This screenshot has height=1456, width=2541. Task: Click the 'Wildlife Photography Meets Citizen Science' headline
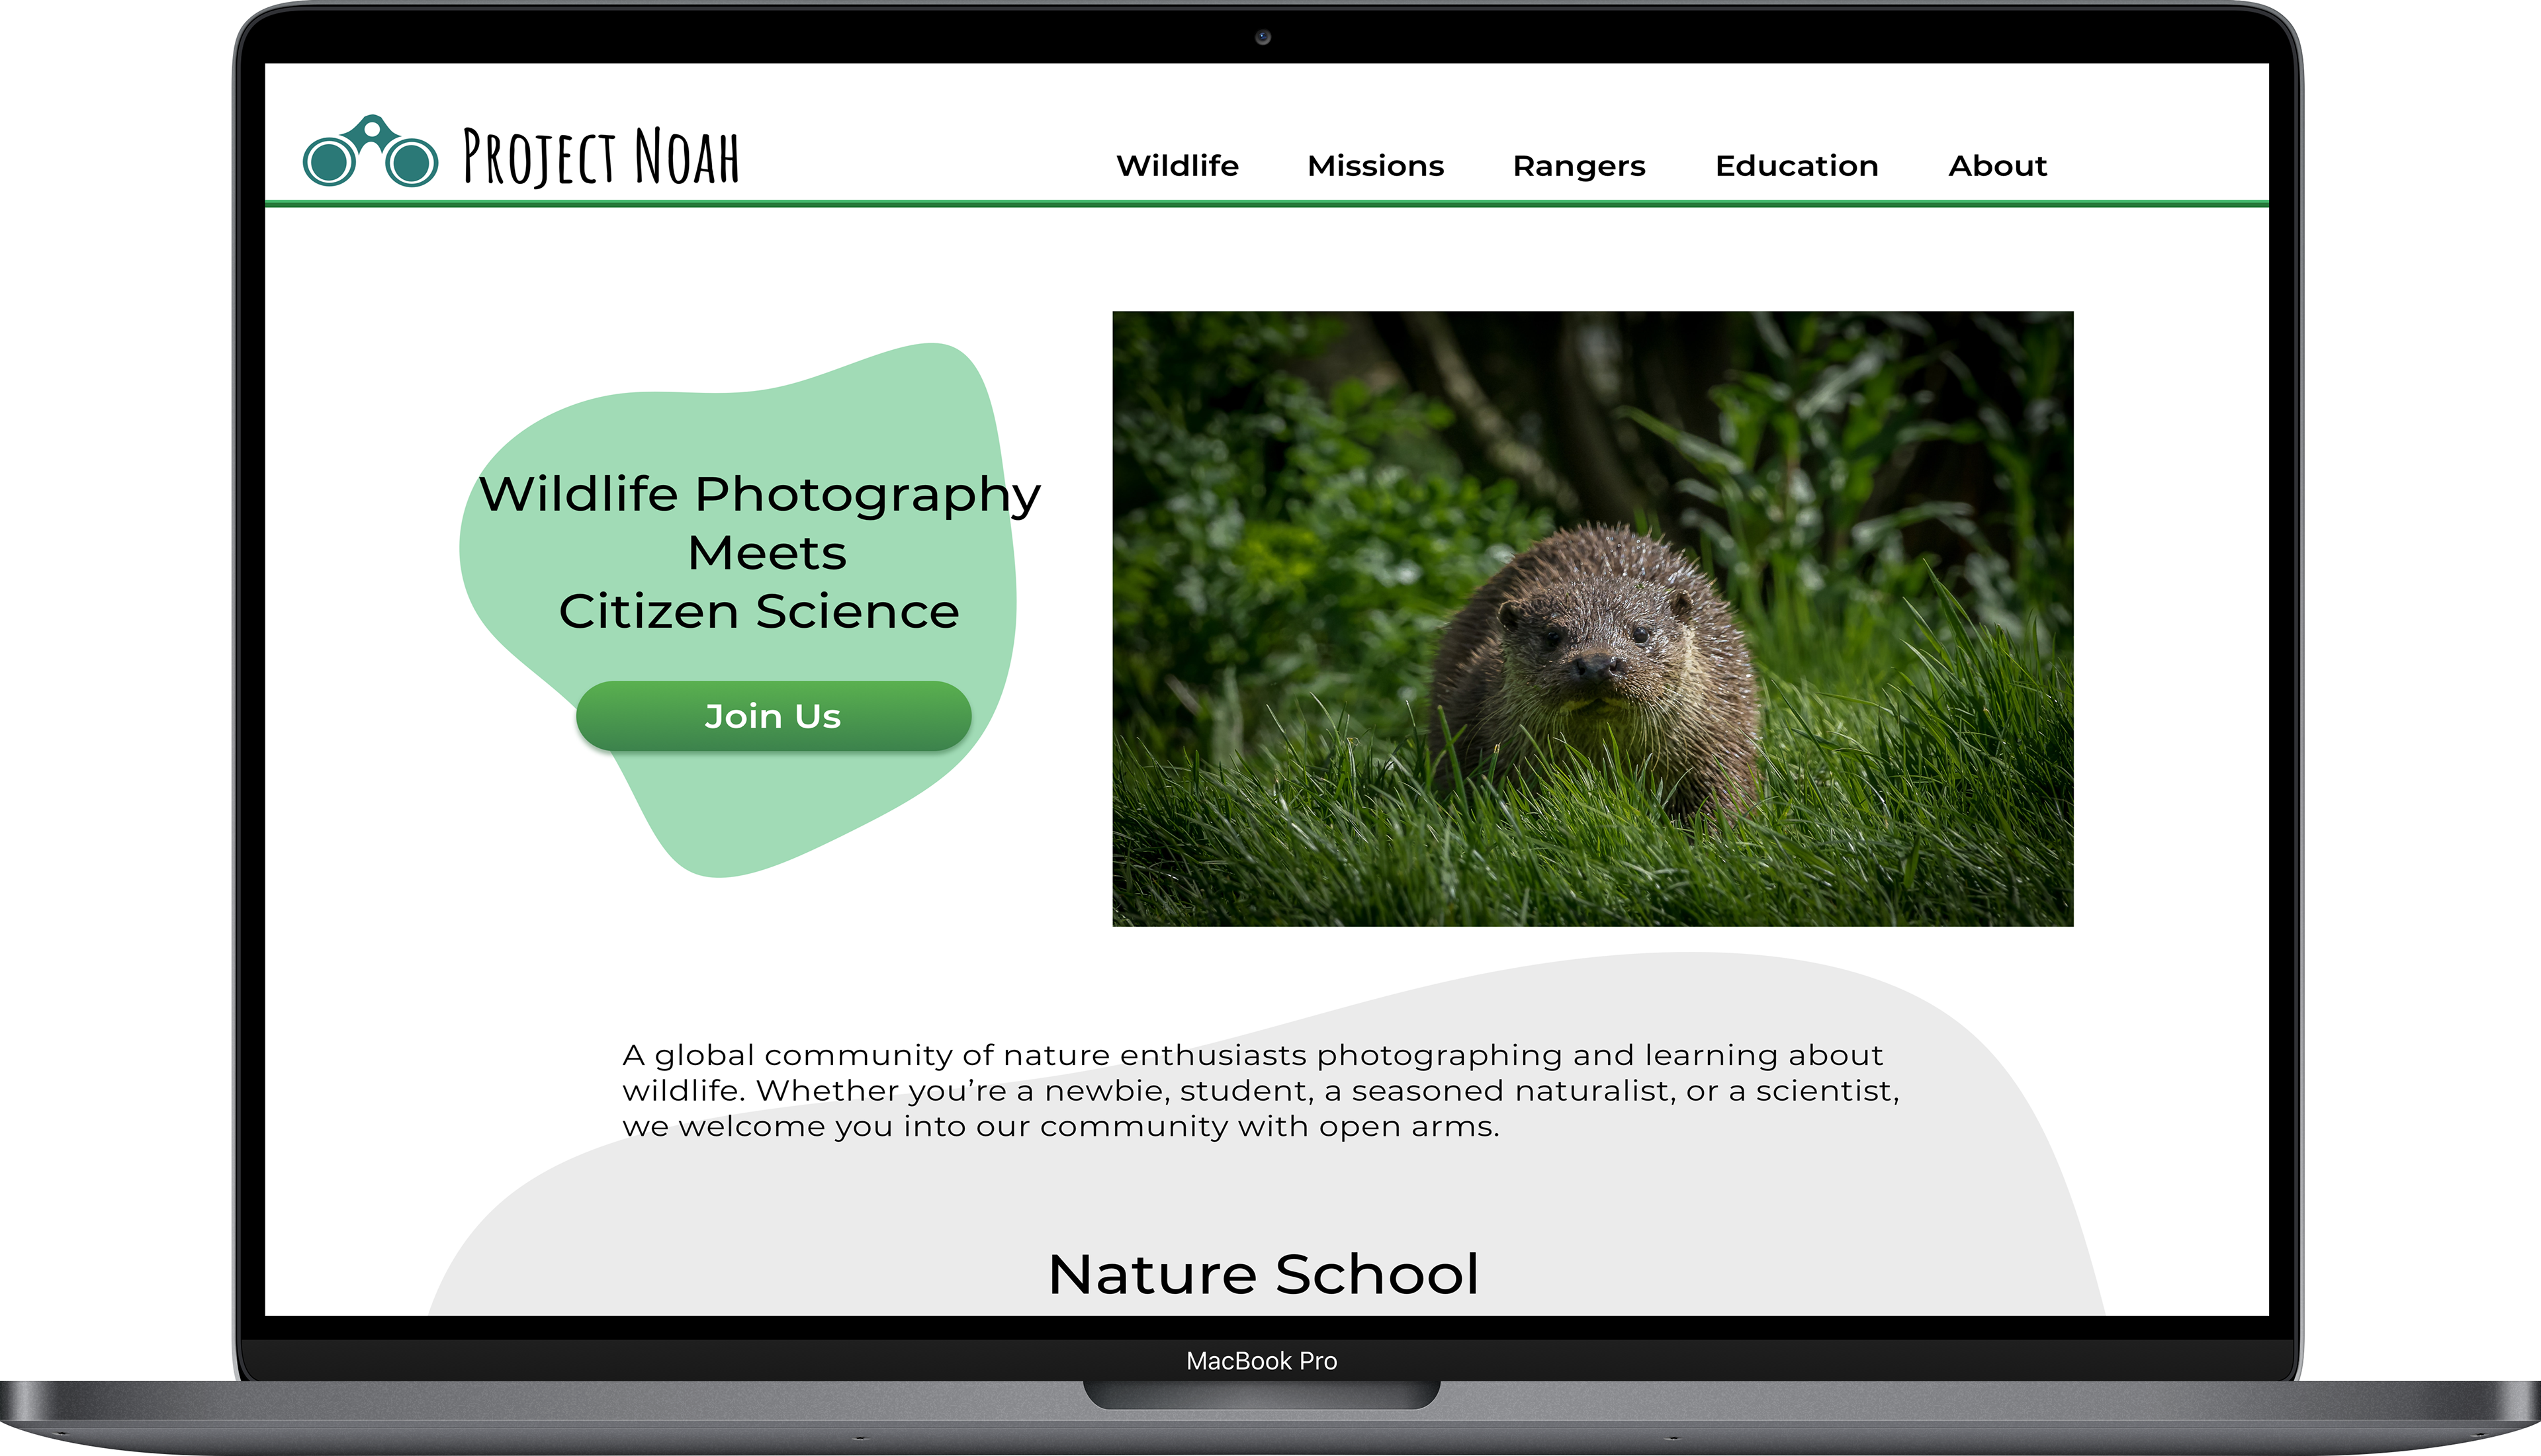pyautogui.click(x=759, y=552)
